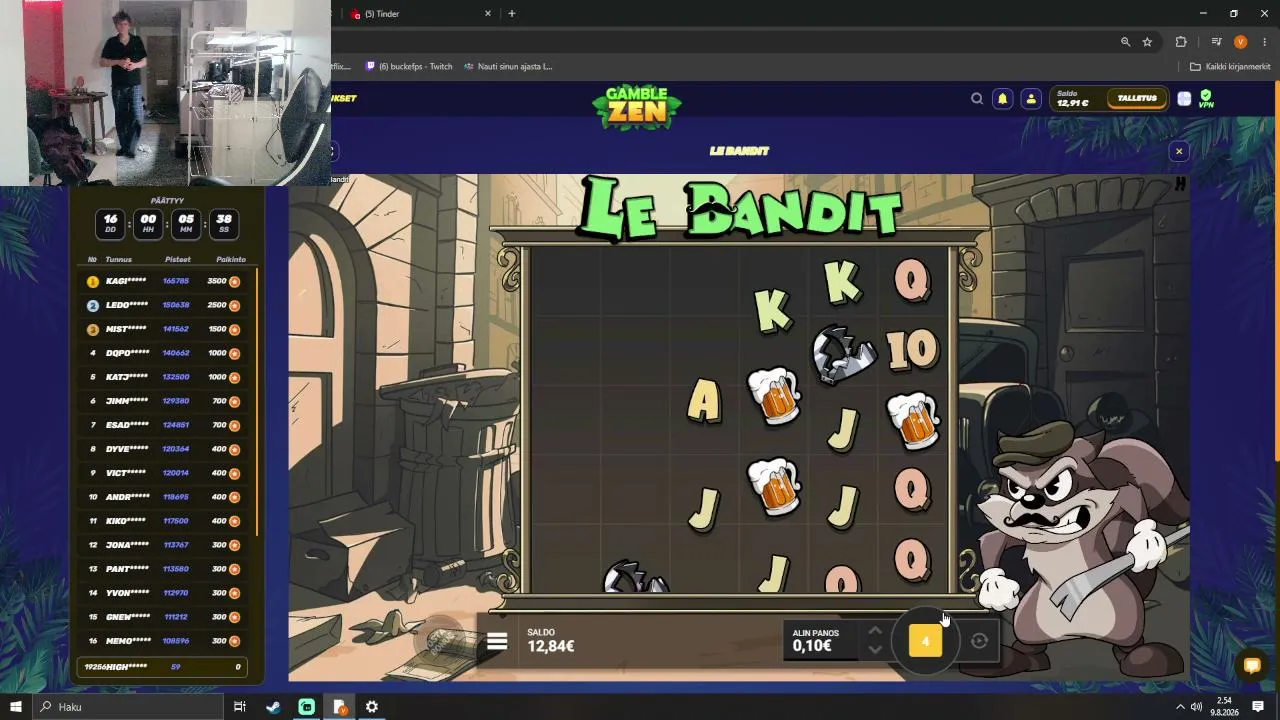This screenshot has height=720, width=1280.
Task: Spin the reels with the yellow button
Action: point(925,641)
